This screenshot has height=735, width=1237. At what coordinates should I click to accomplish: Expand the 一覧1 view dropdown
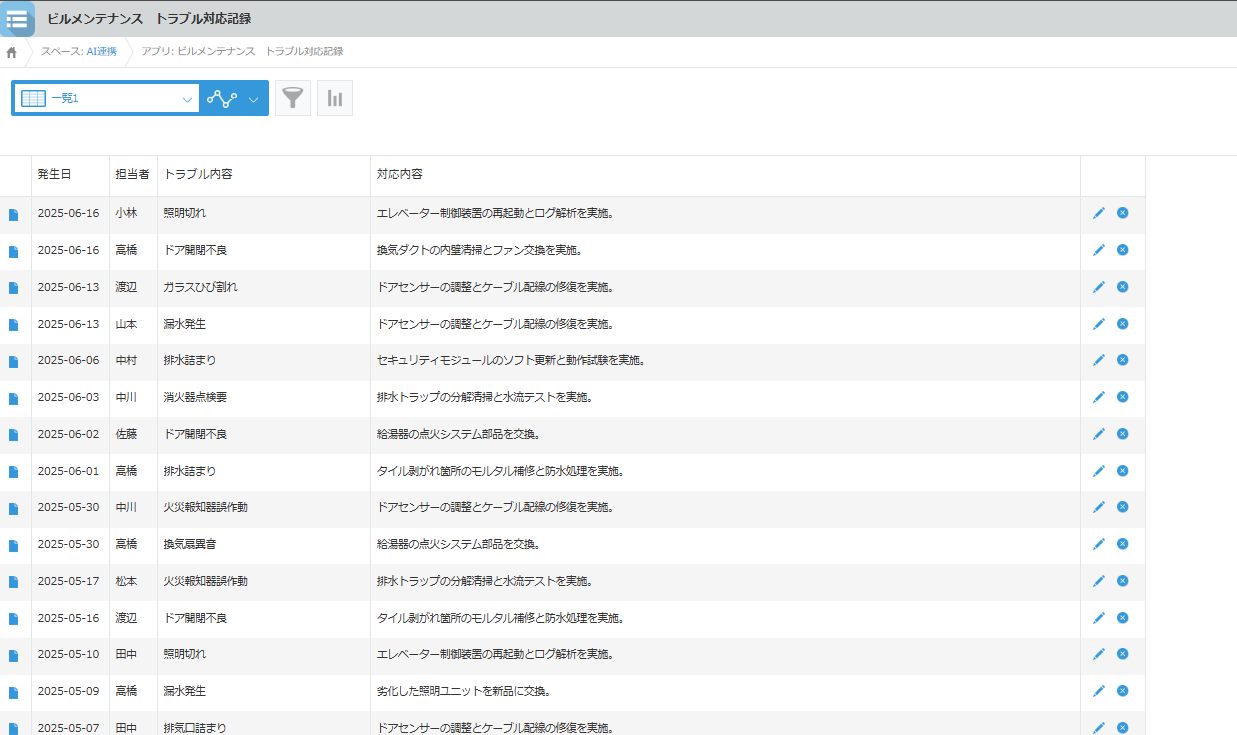(x=187, y=99)
